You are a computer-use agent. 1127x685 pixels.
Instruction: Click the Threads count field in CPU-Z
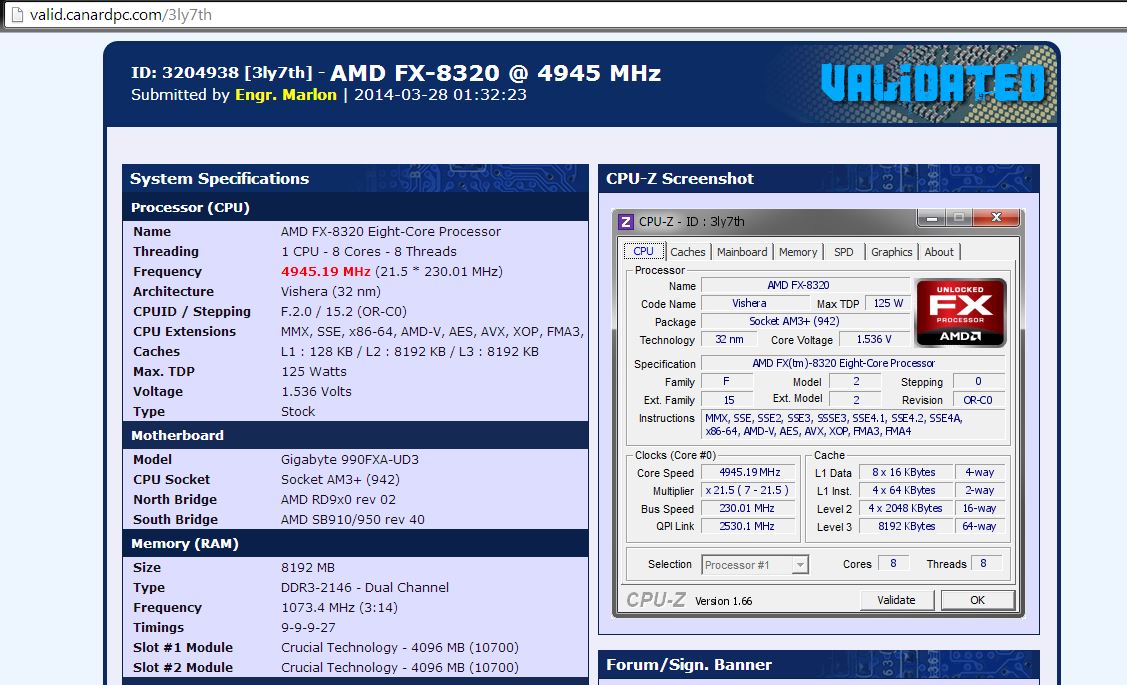pos(984,564)
